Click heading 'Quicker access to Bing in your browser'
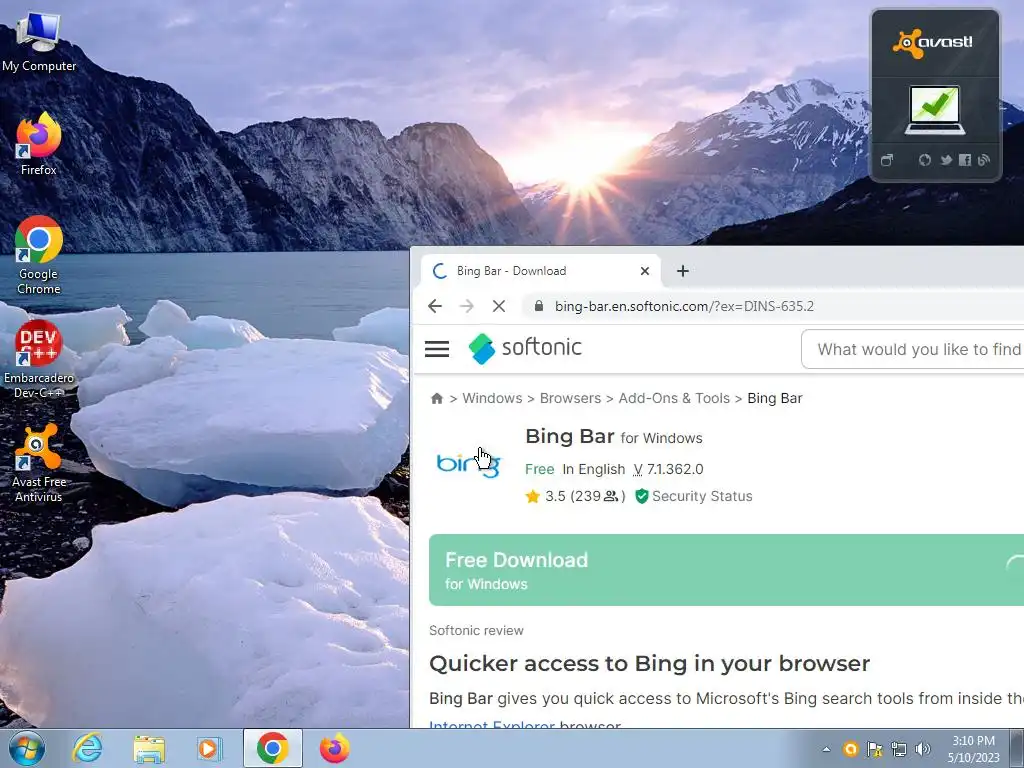The image size is (1024, 768). pyautogui.click(x=649, y=664)
